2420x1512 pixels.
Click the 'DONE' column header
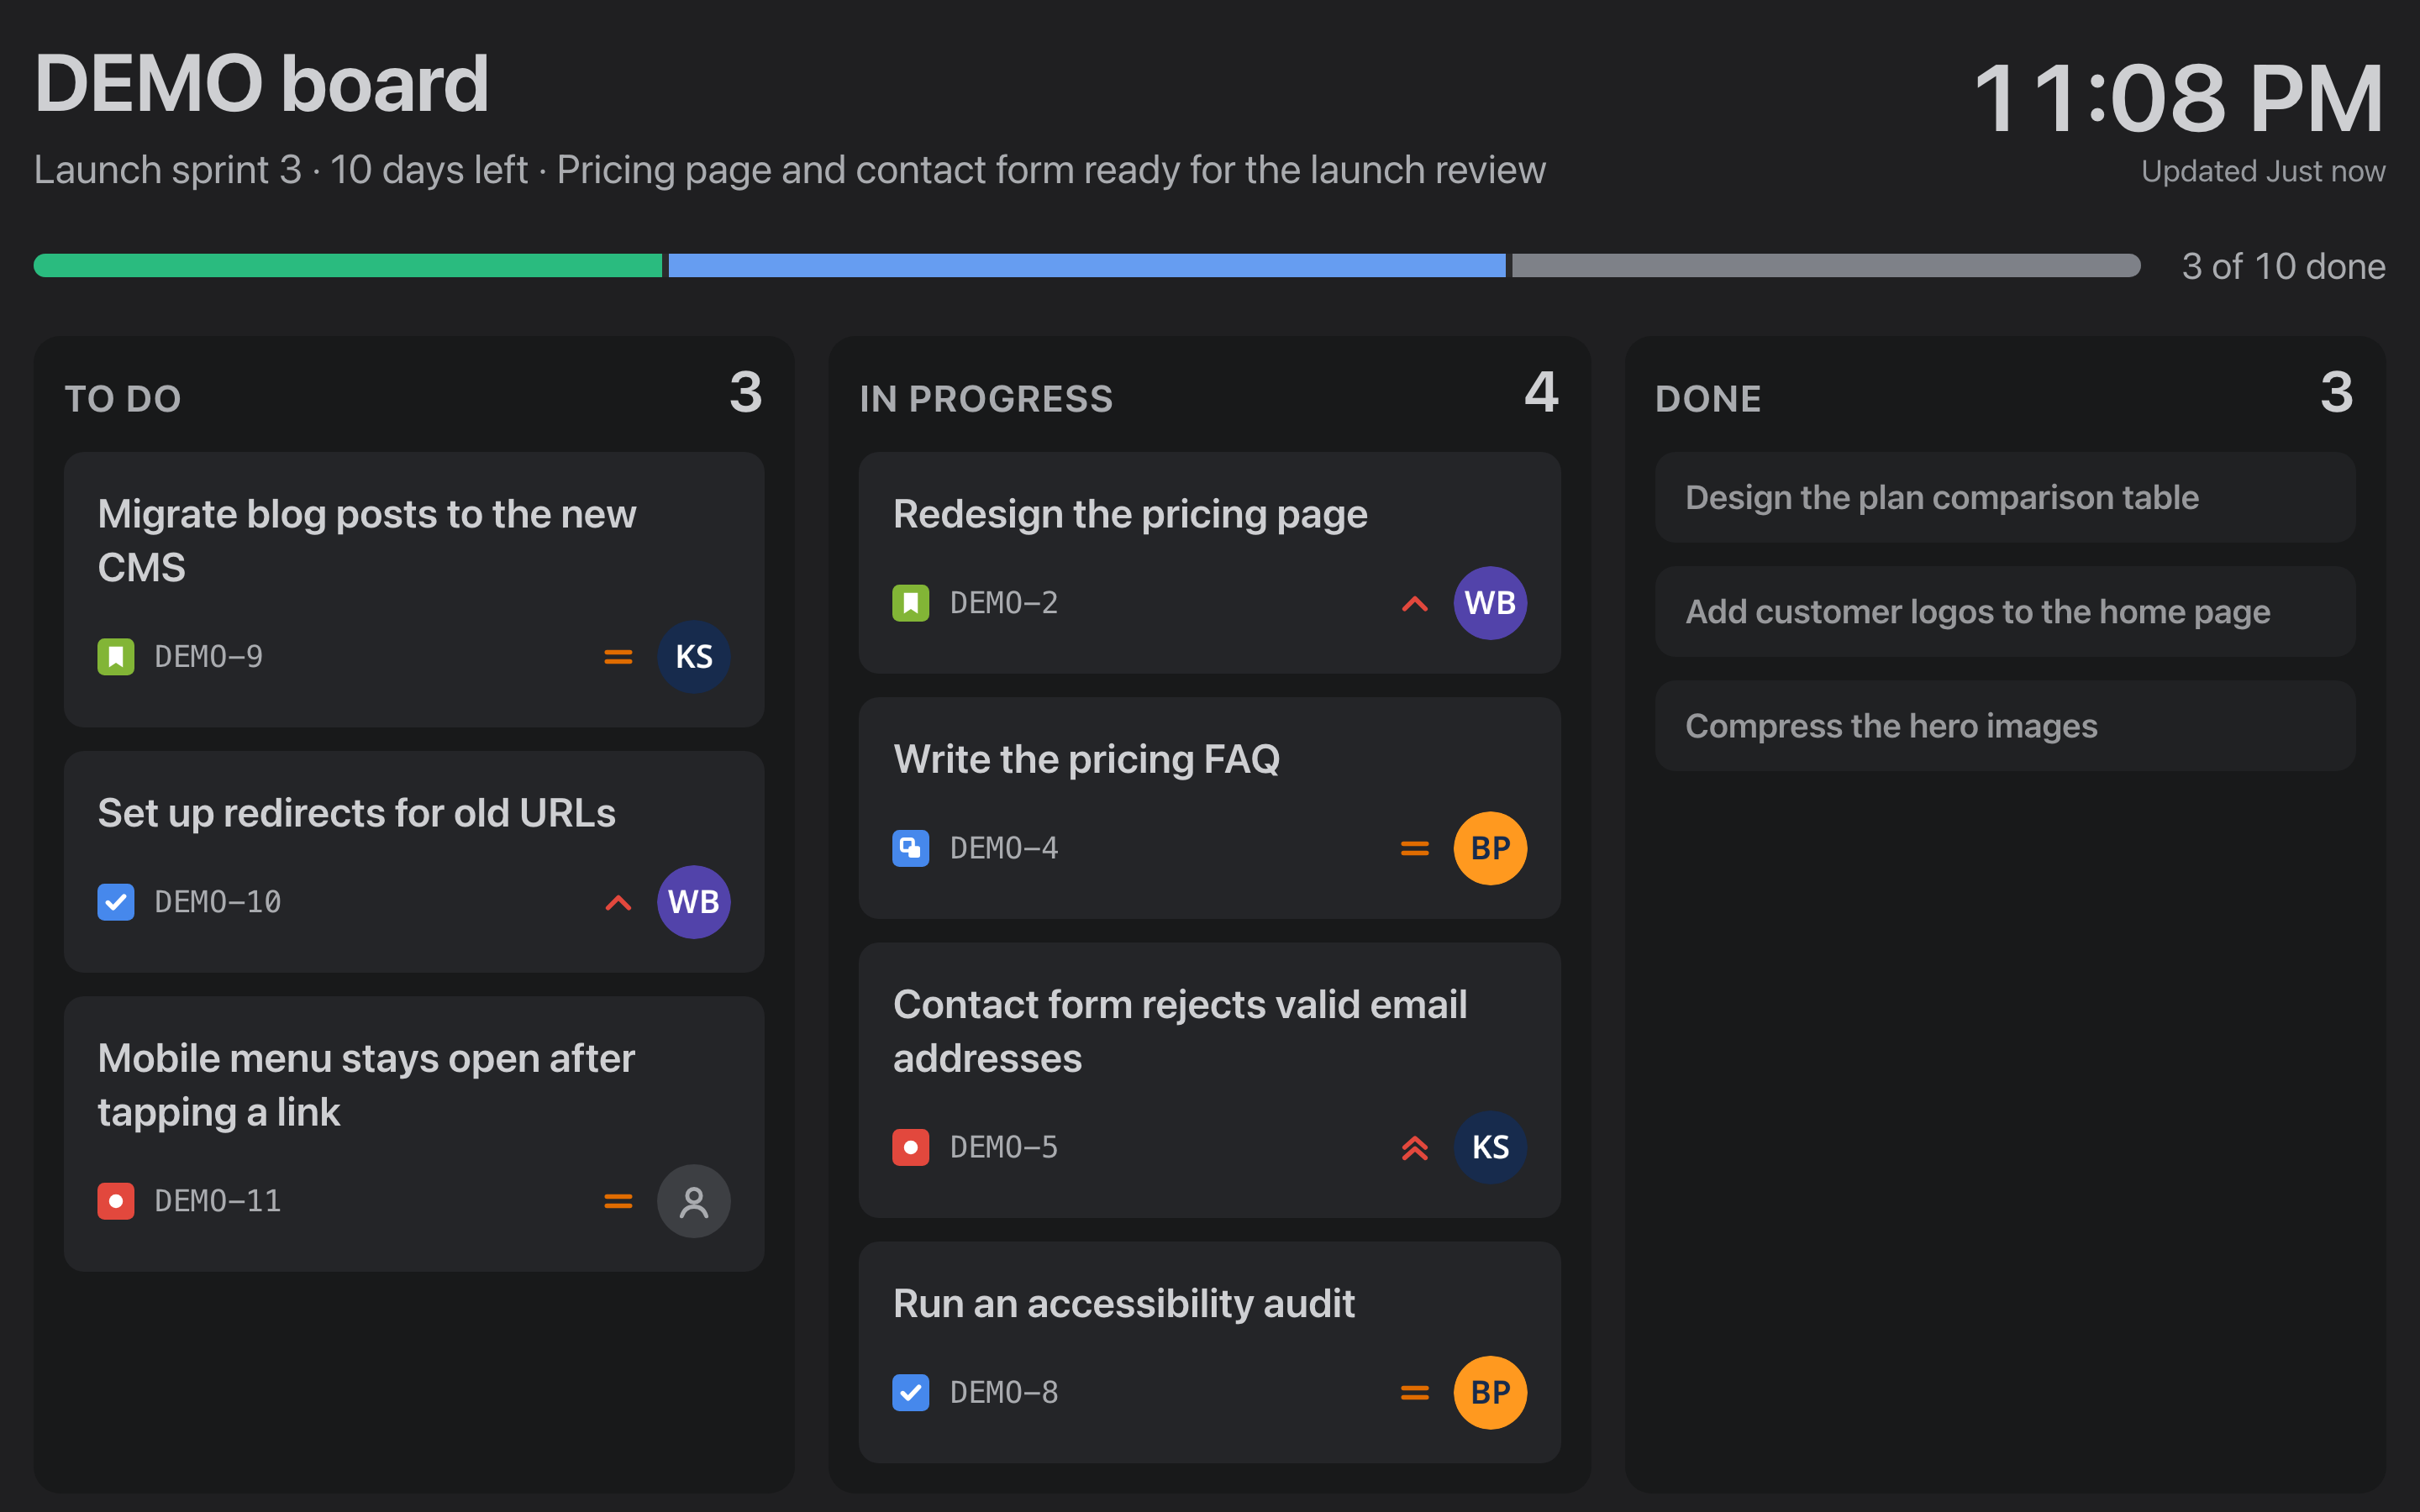point(1708,399)
